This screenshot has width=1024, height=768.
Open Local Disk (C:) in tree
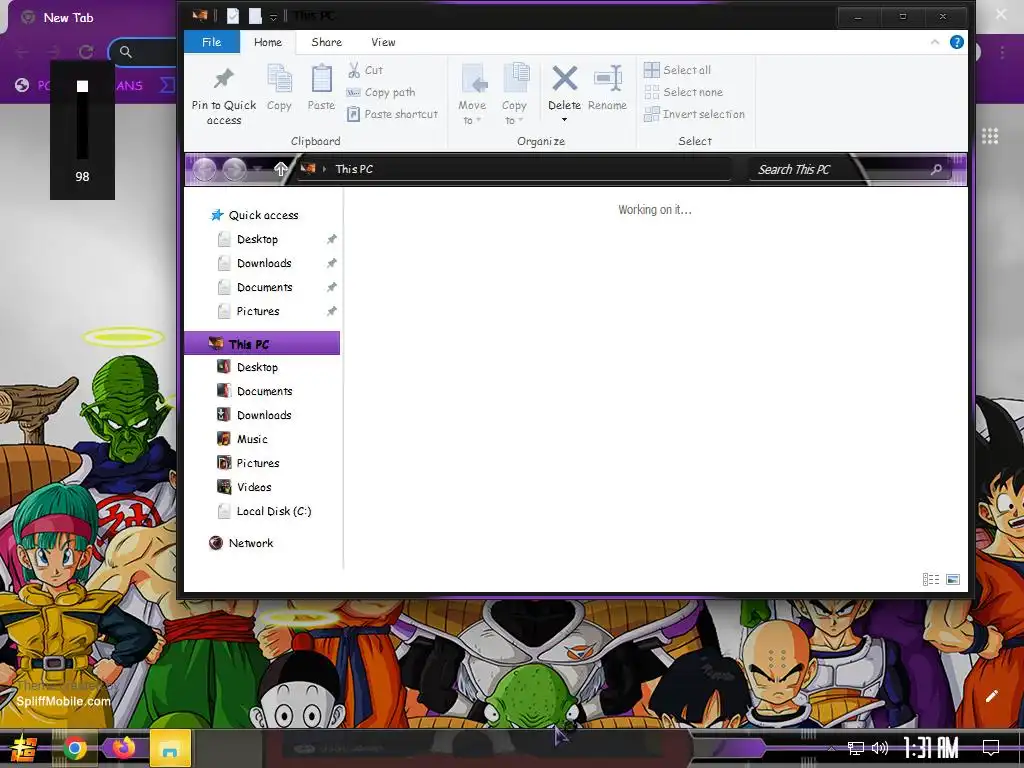pyautogui.click(x=274, y=511)
